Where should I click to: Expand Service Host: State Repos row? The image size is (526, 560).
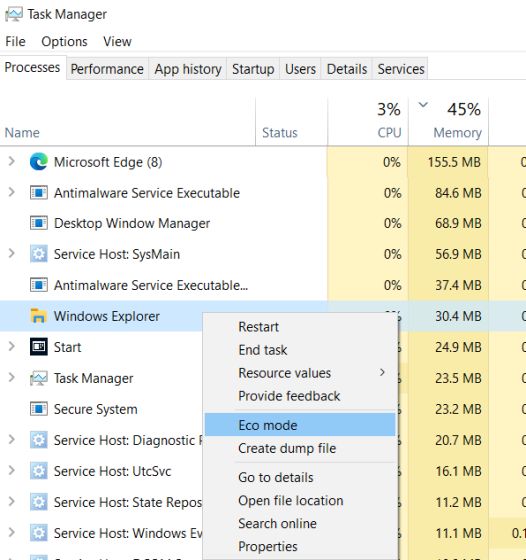pos(11,502)
